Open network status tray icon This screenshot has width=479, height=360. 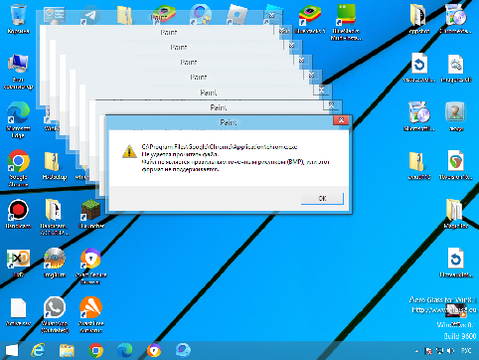[x=440, y=351]
